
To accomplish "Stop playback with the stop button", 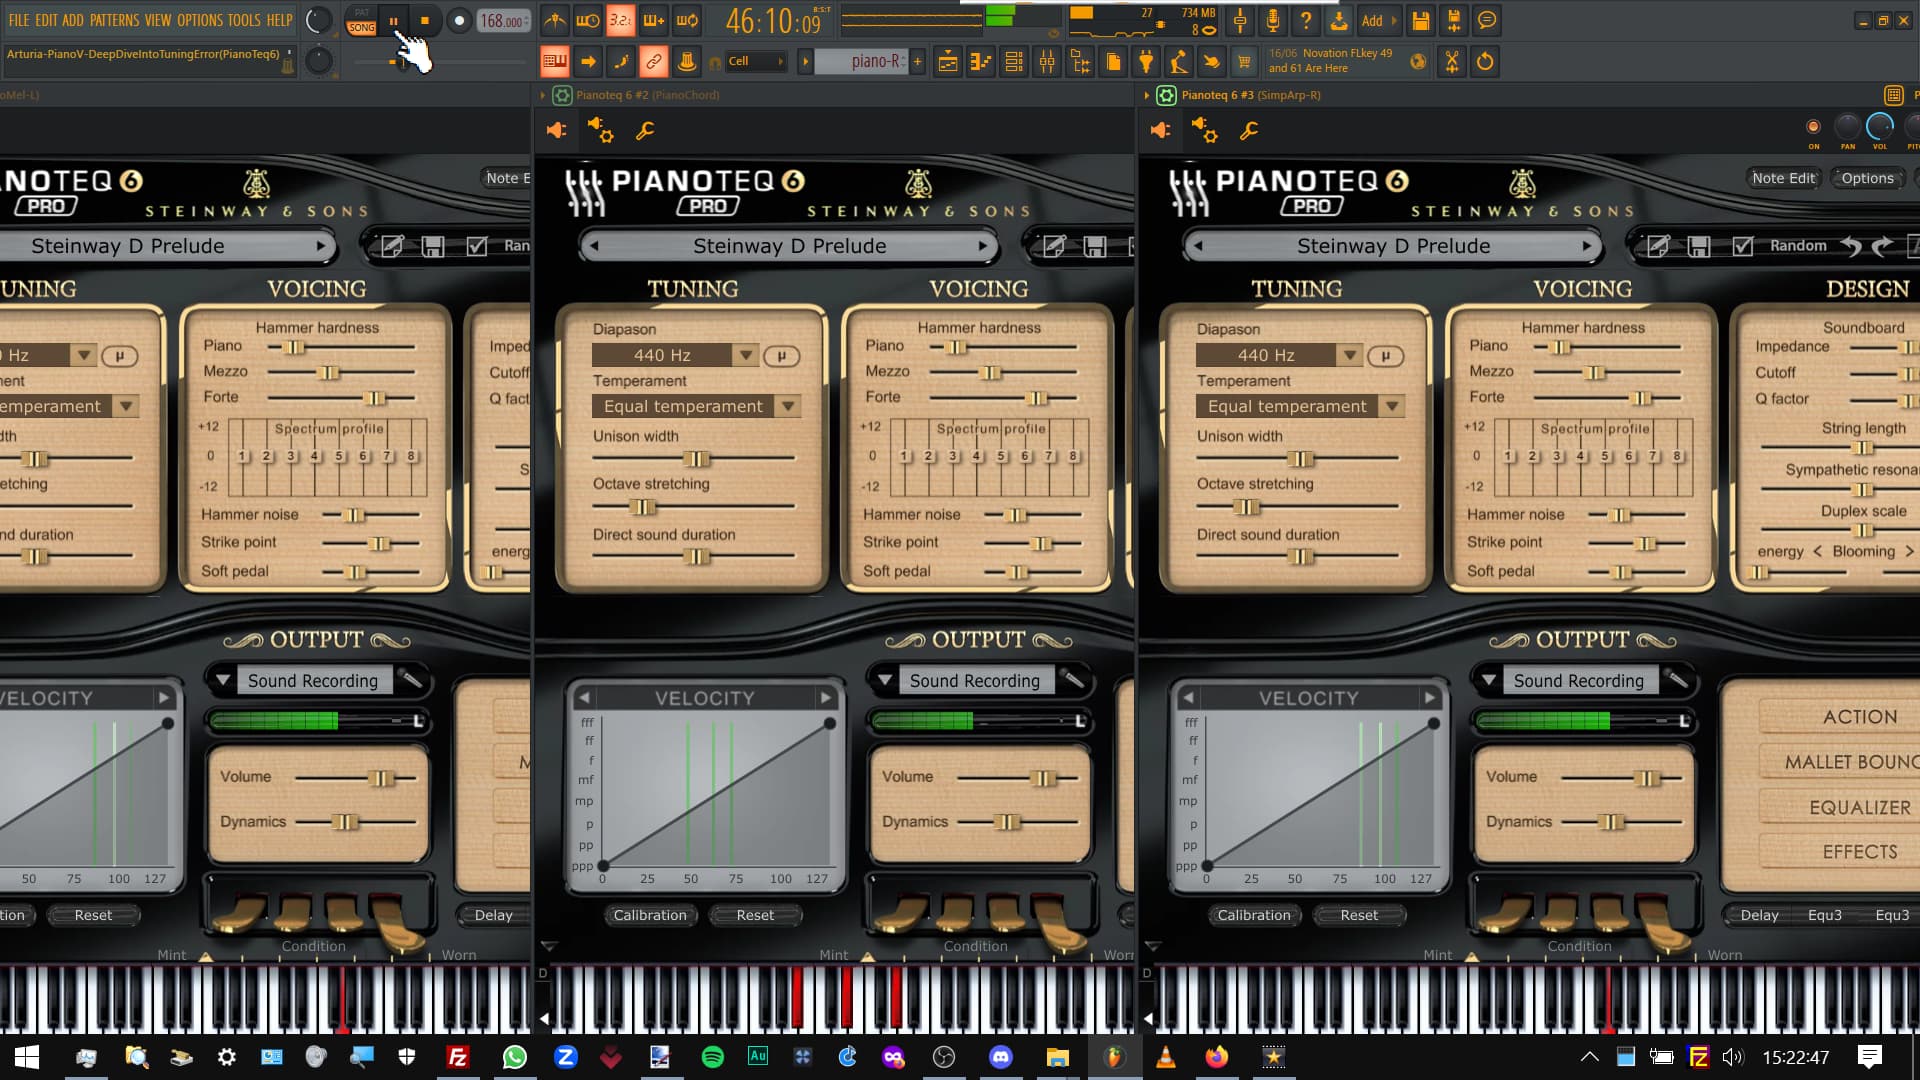I will tap(425, 20).
